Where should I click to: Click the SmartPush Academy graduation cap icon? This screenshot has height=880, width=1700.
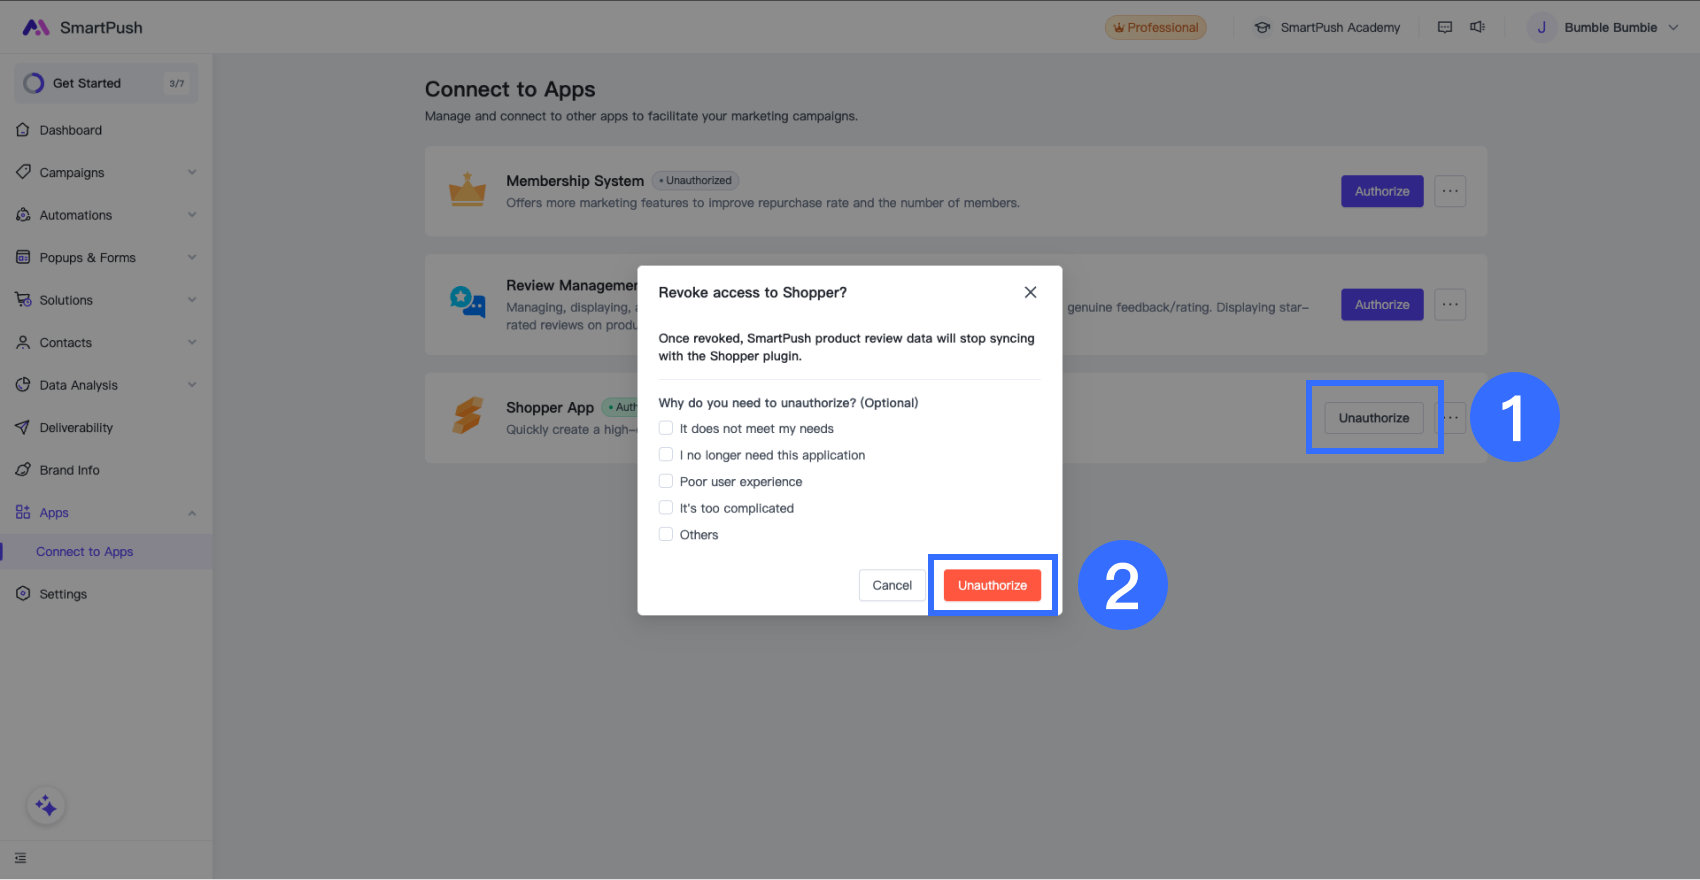coord(1263,28)
